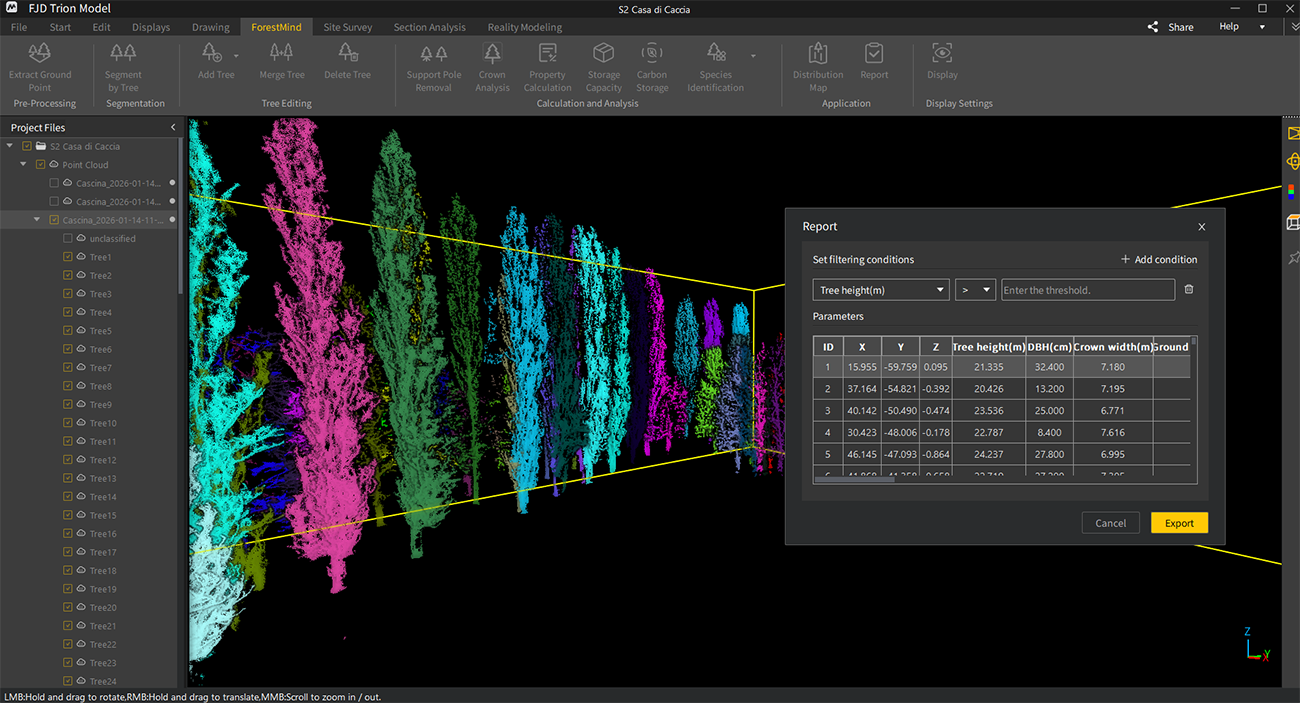The width and height of the screenshot is (1300, 703).
Task: Click the Carbon Storage icon
Action: pos(652,54)
